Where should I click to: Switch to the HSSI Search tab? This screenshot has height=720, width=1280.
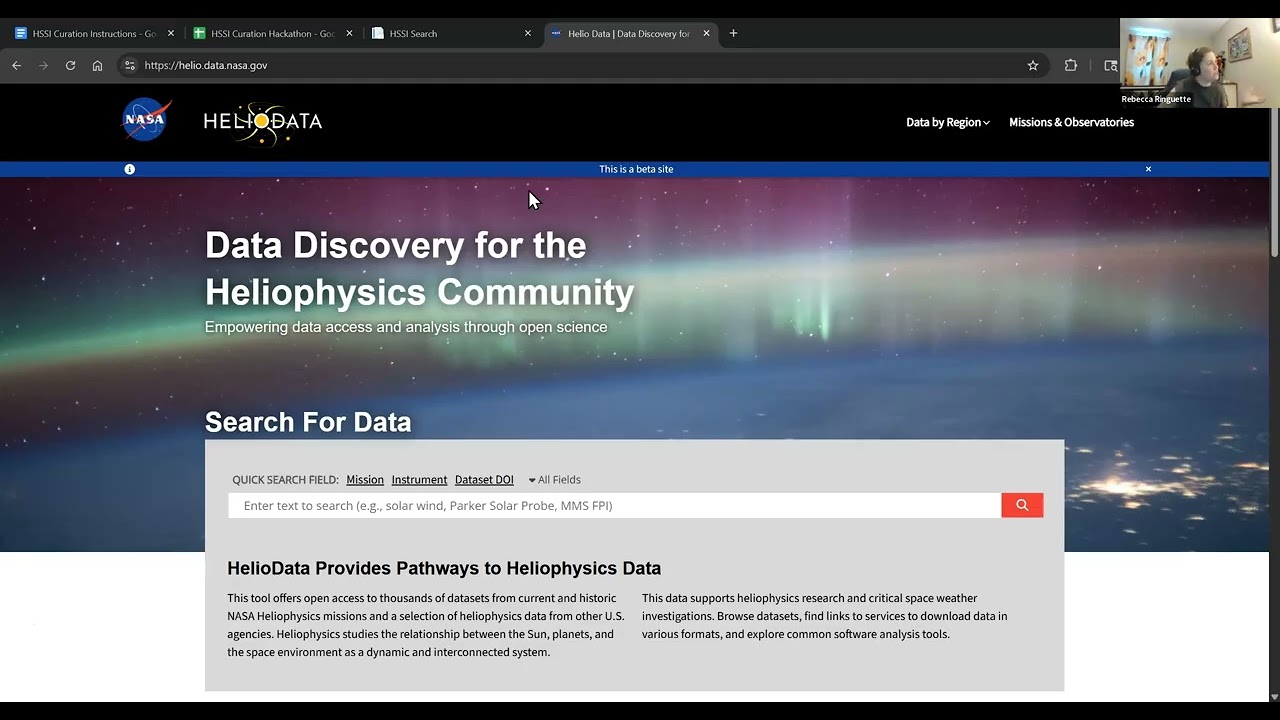click(452, 33)
